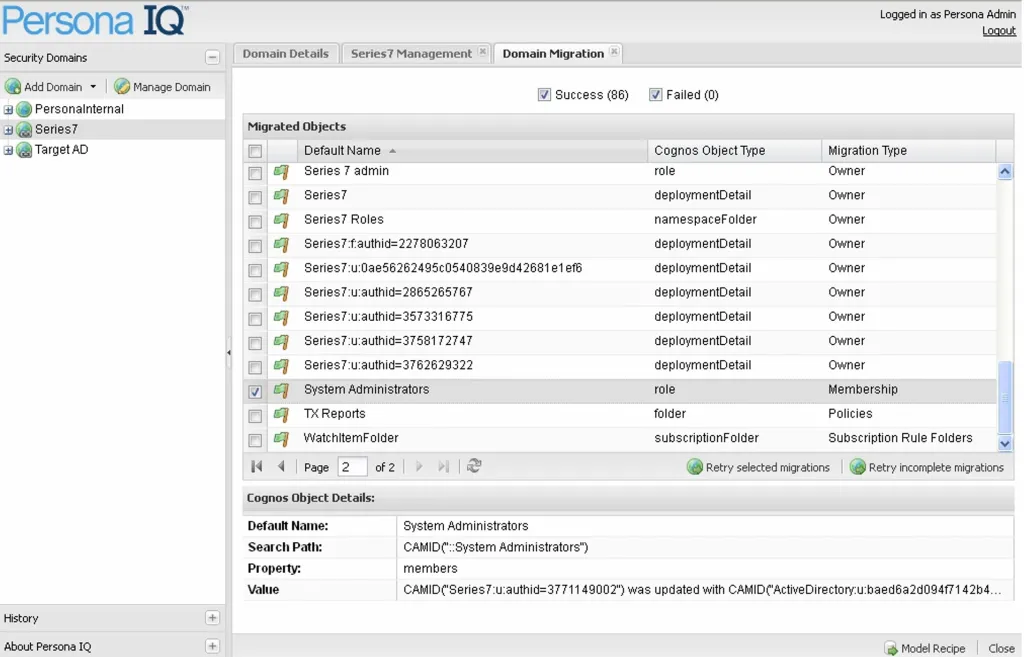Image resolution: width=1024 pixels, height=657 pixels.
Task: Toggle the Success (86) filter checkbox
Action: (544, 95)
